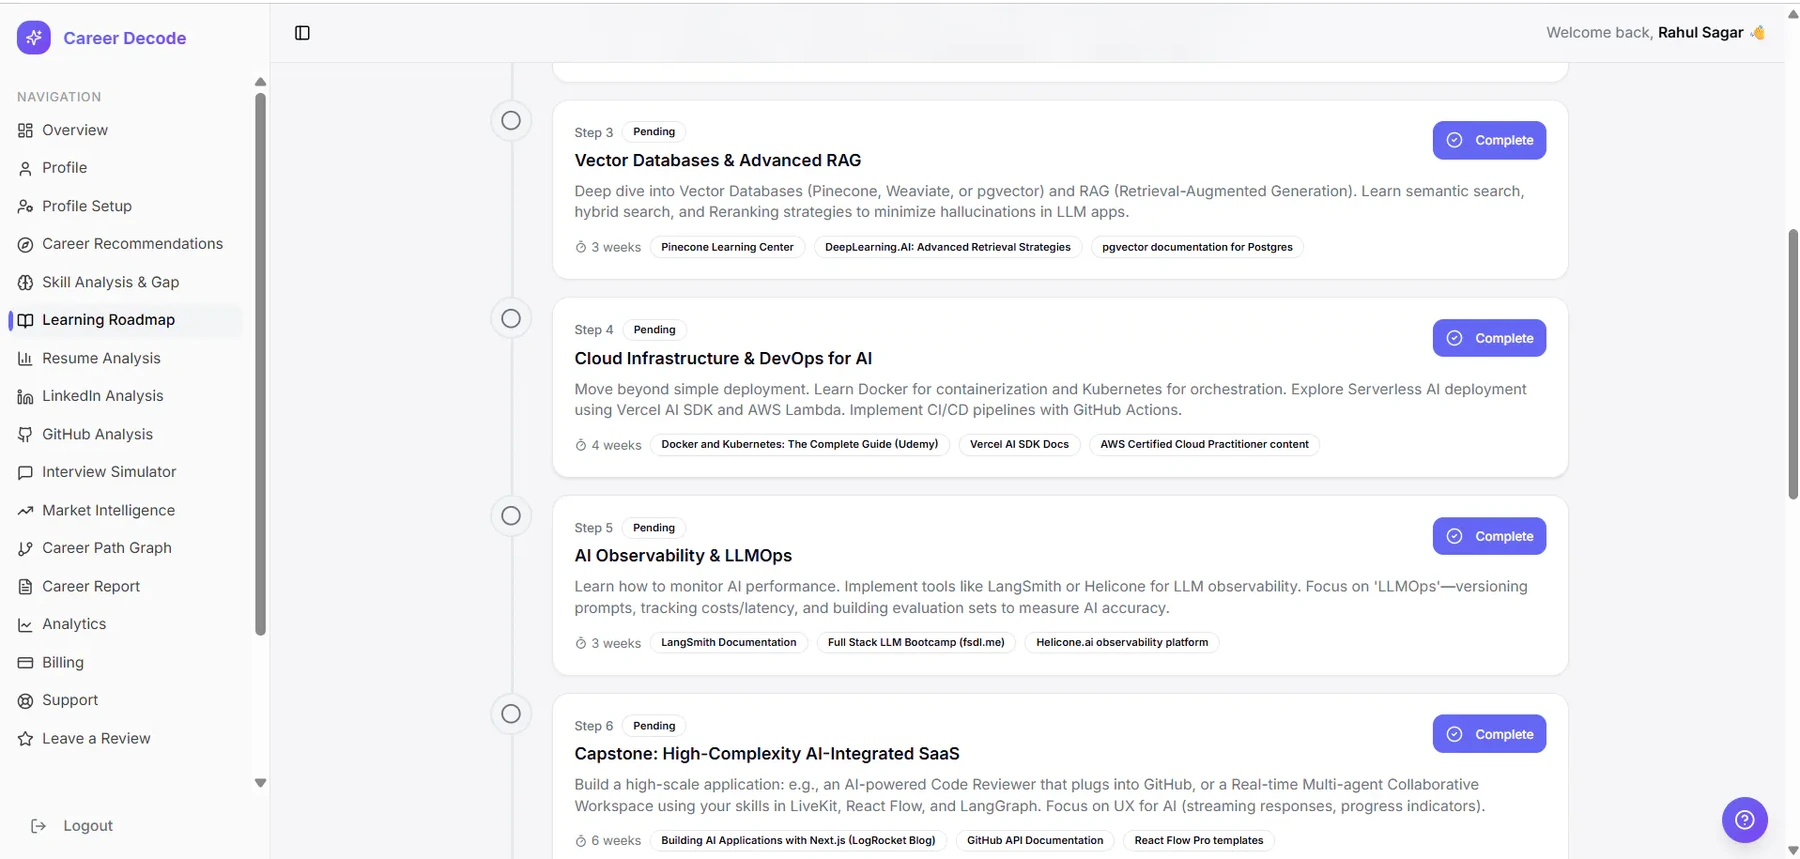
Task: Click the page scrollbar down arrow
Action: click(1792, 851)
